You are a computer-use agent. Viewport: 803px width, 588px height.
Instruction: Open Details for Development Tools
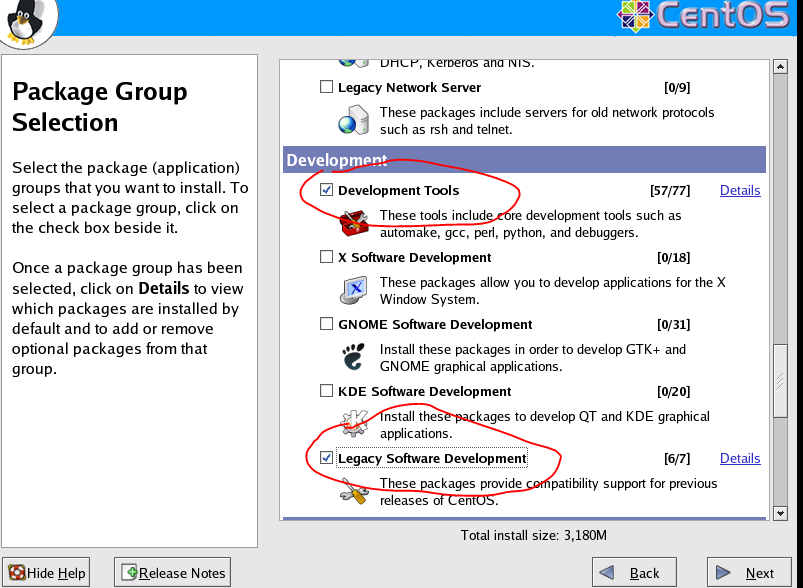tap(740, 191)
